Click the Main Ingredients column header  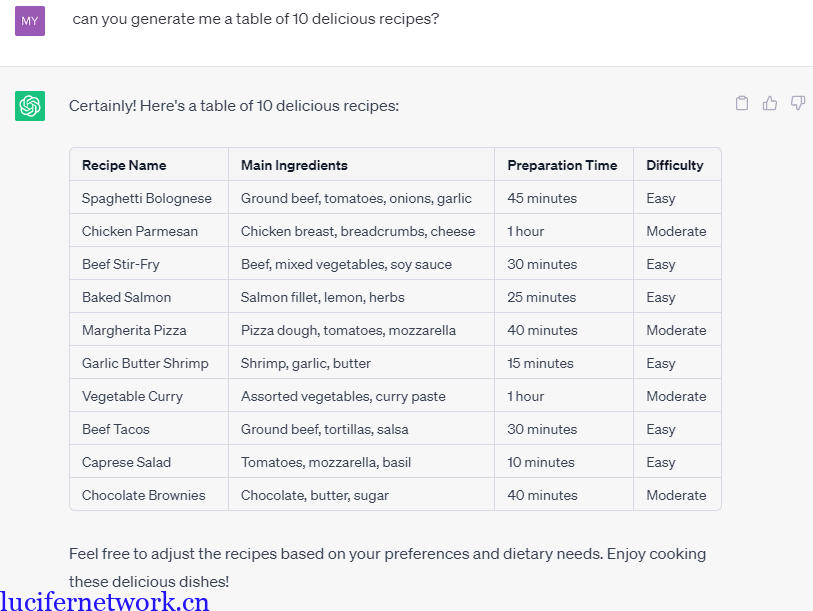[294, 165]
